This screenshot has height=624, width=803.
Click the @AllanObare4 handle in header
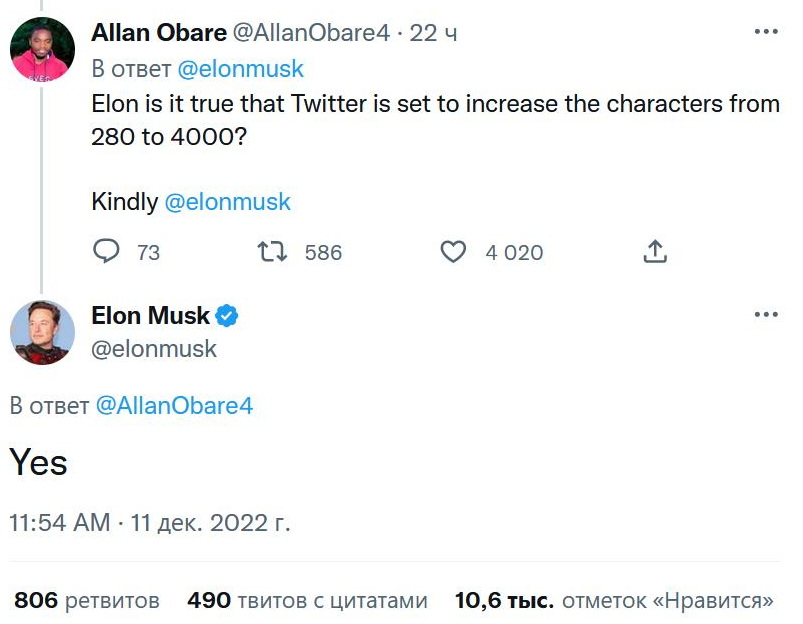pos(311,33)
